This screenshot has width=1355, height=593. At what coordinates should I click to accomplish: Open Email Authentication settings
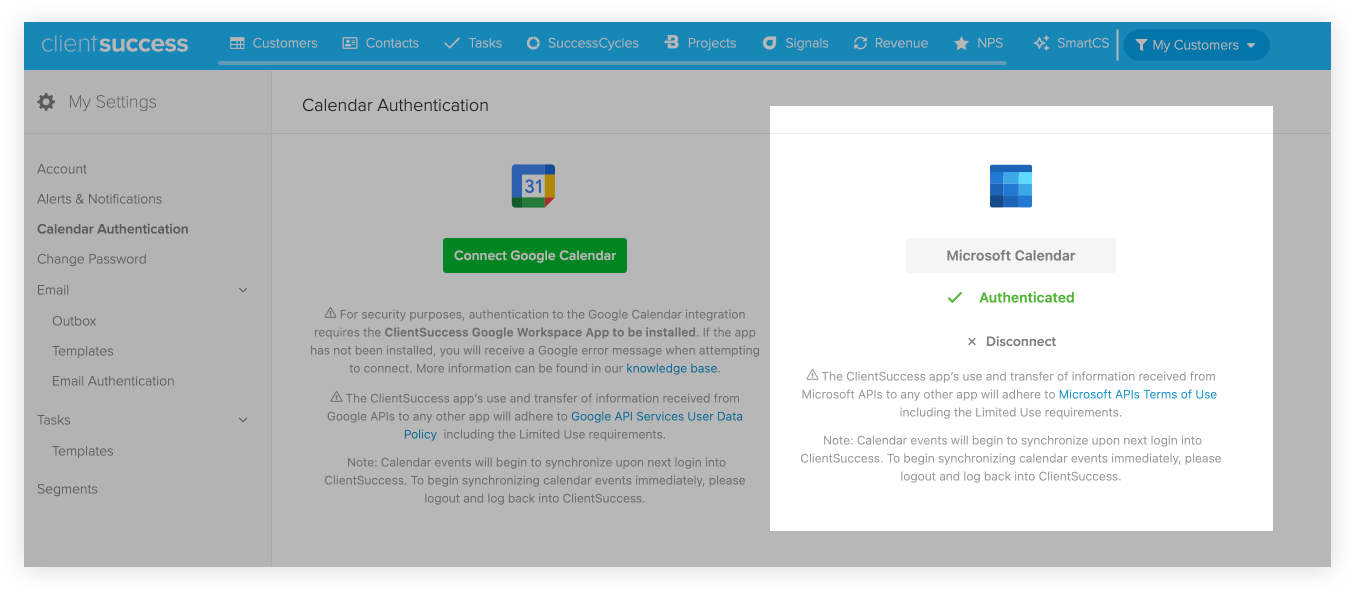coord(113,381)
